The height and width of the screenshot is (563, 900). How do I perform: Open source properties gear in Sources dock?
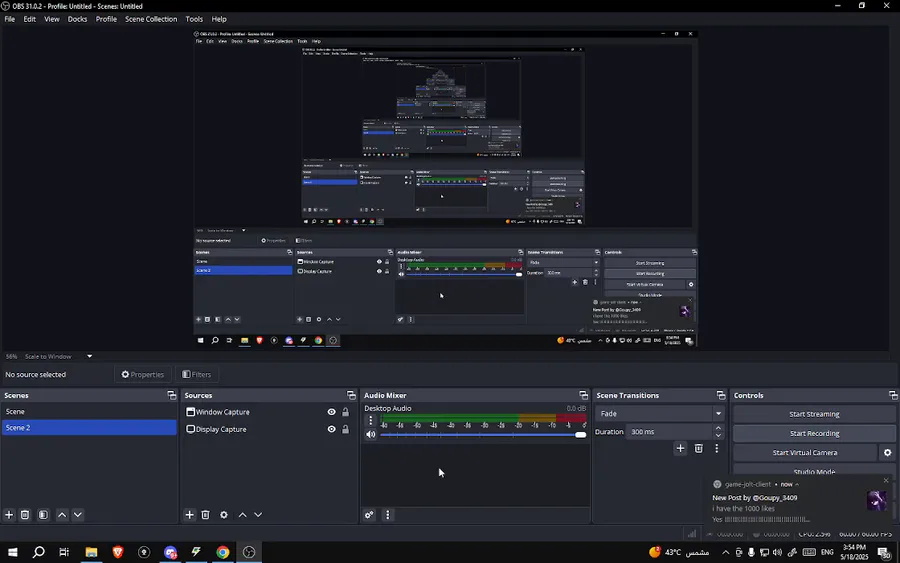click(x=224, y=515)
